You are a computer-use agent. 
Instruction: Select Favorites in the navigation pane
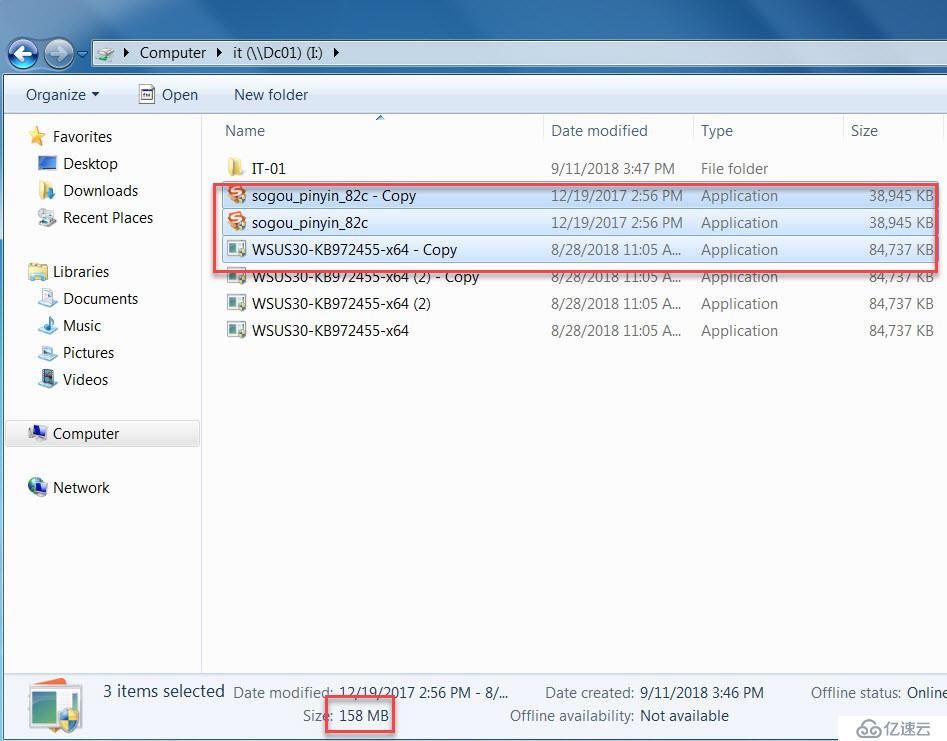[x=82, y=136]
